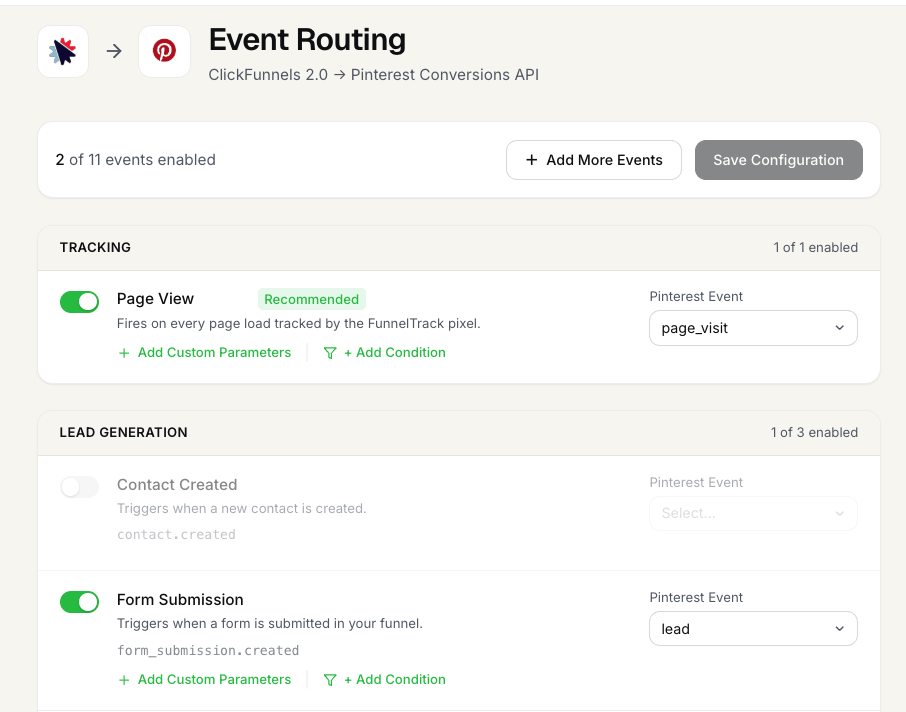This screenshot has width=906, height=712.
Task: Turn off the Form Submission toggle
Action: (80, 602)
